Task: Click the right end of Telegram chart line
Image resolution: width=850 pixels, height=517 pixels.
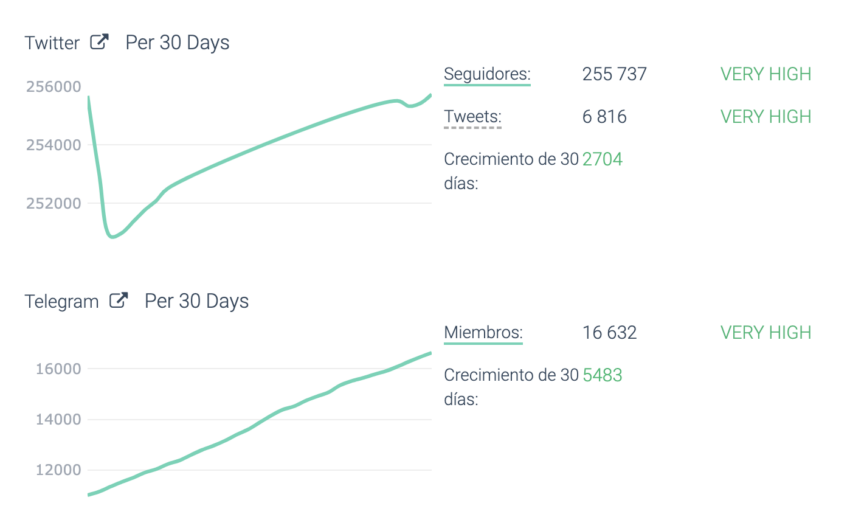Action: point(430,353)
